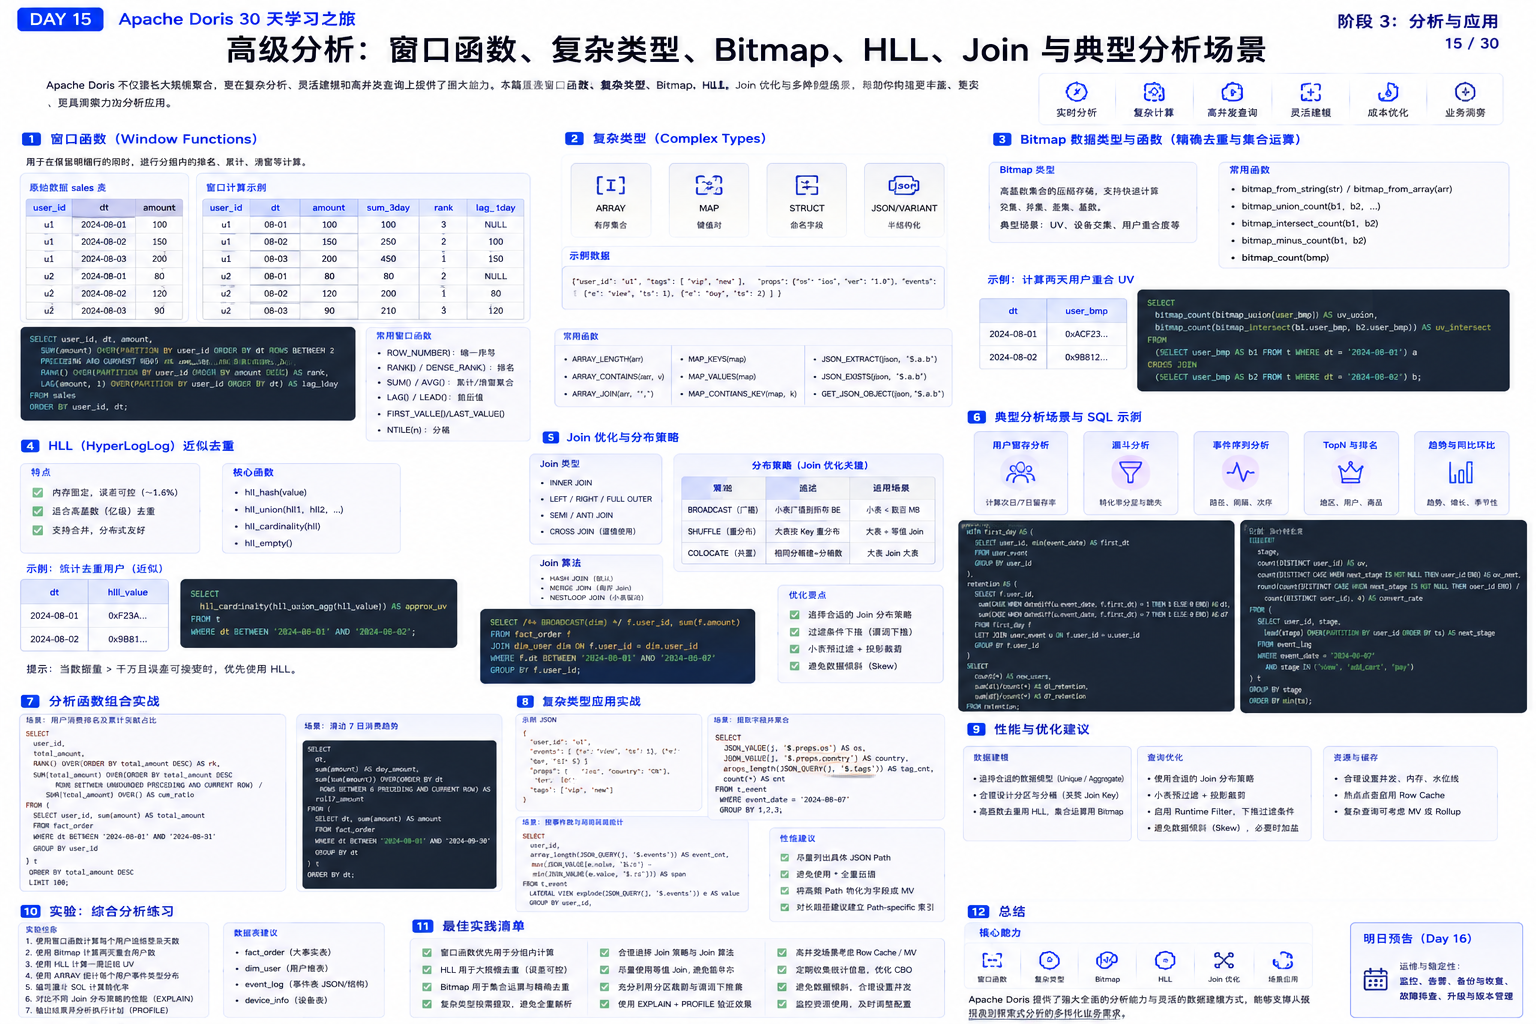Viewport: 1536px width, 1024px height.
Task: Select the STRUCT type icon
Action: click(x=807, y=185)
